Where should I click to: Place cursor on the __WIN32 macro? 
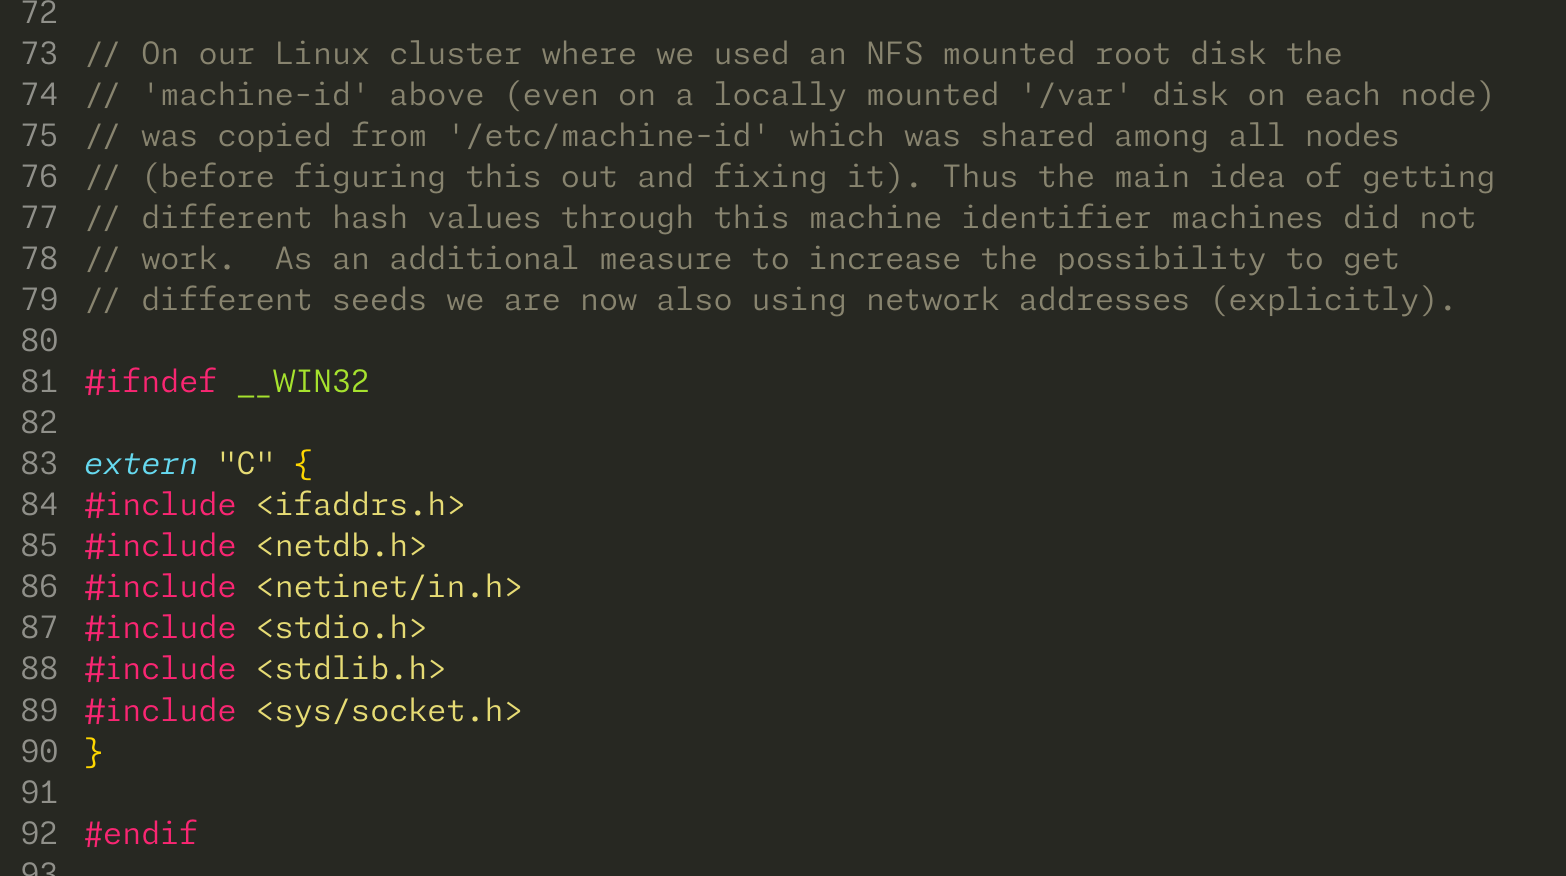coord(303,381)
